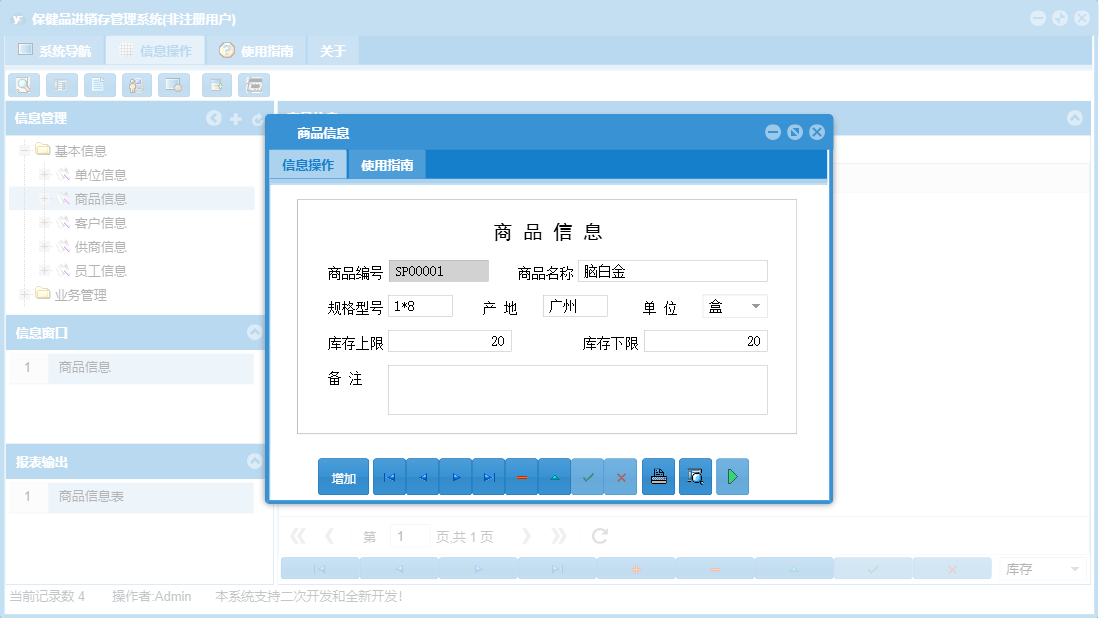1099x618 pixels.
Task: Select the report document icon in the toolbar
Action: tap(99, 85)
